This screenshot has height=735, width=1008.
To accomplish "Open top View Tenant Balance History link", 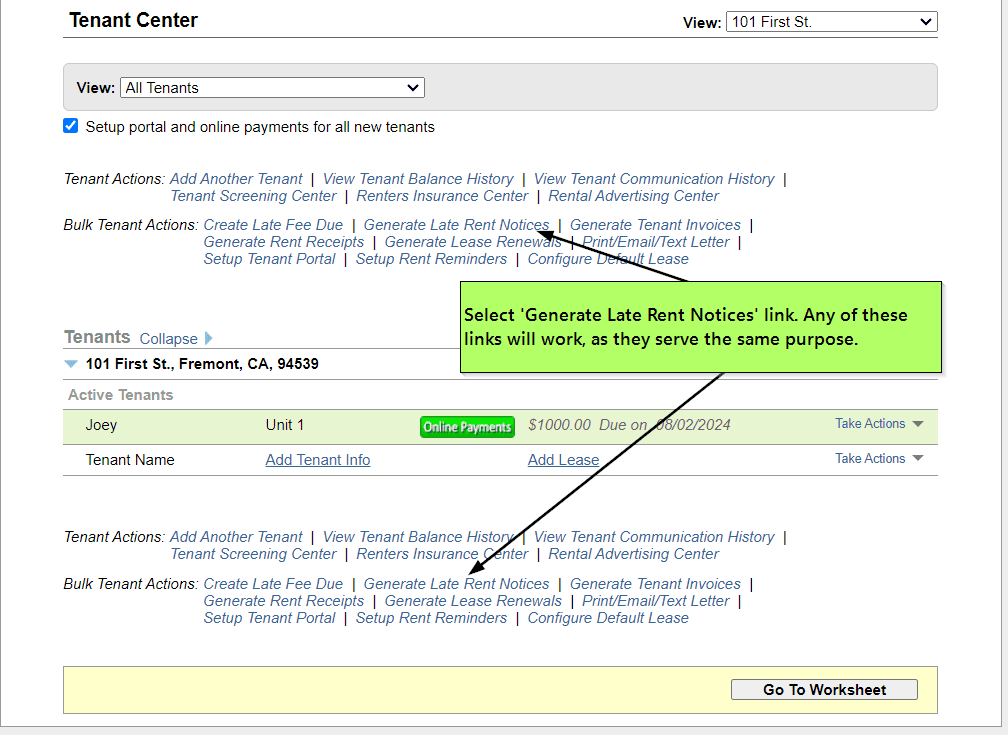I will [x=418, y=179].
